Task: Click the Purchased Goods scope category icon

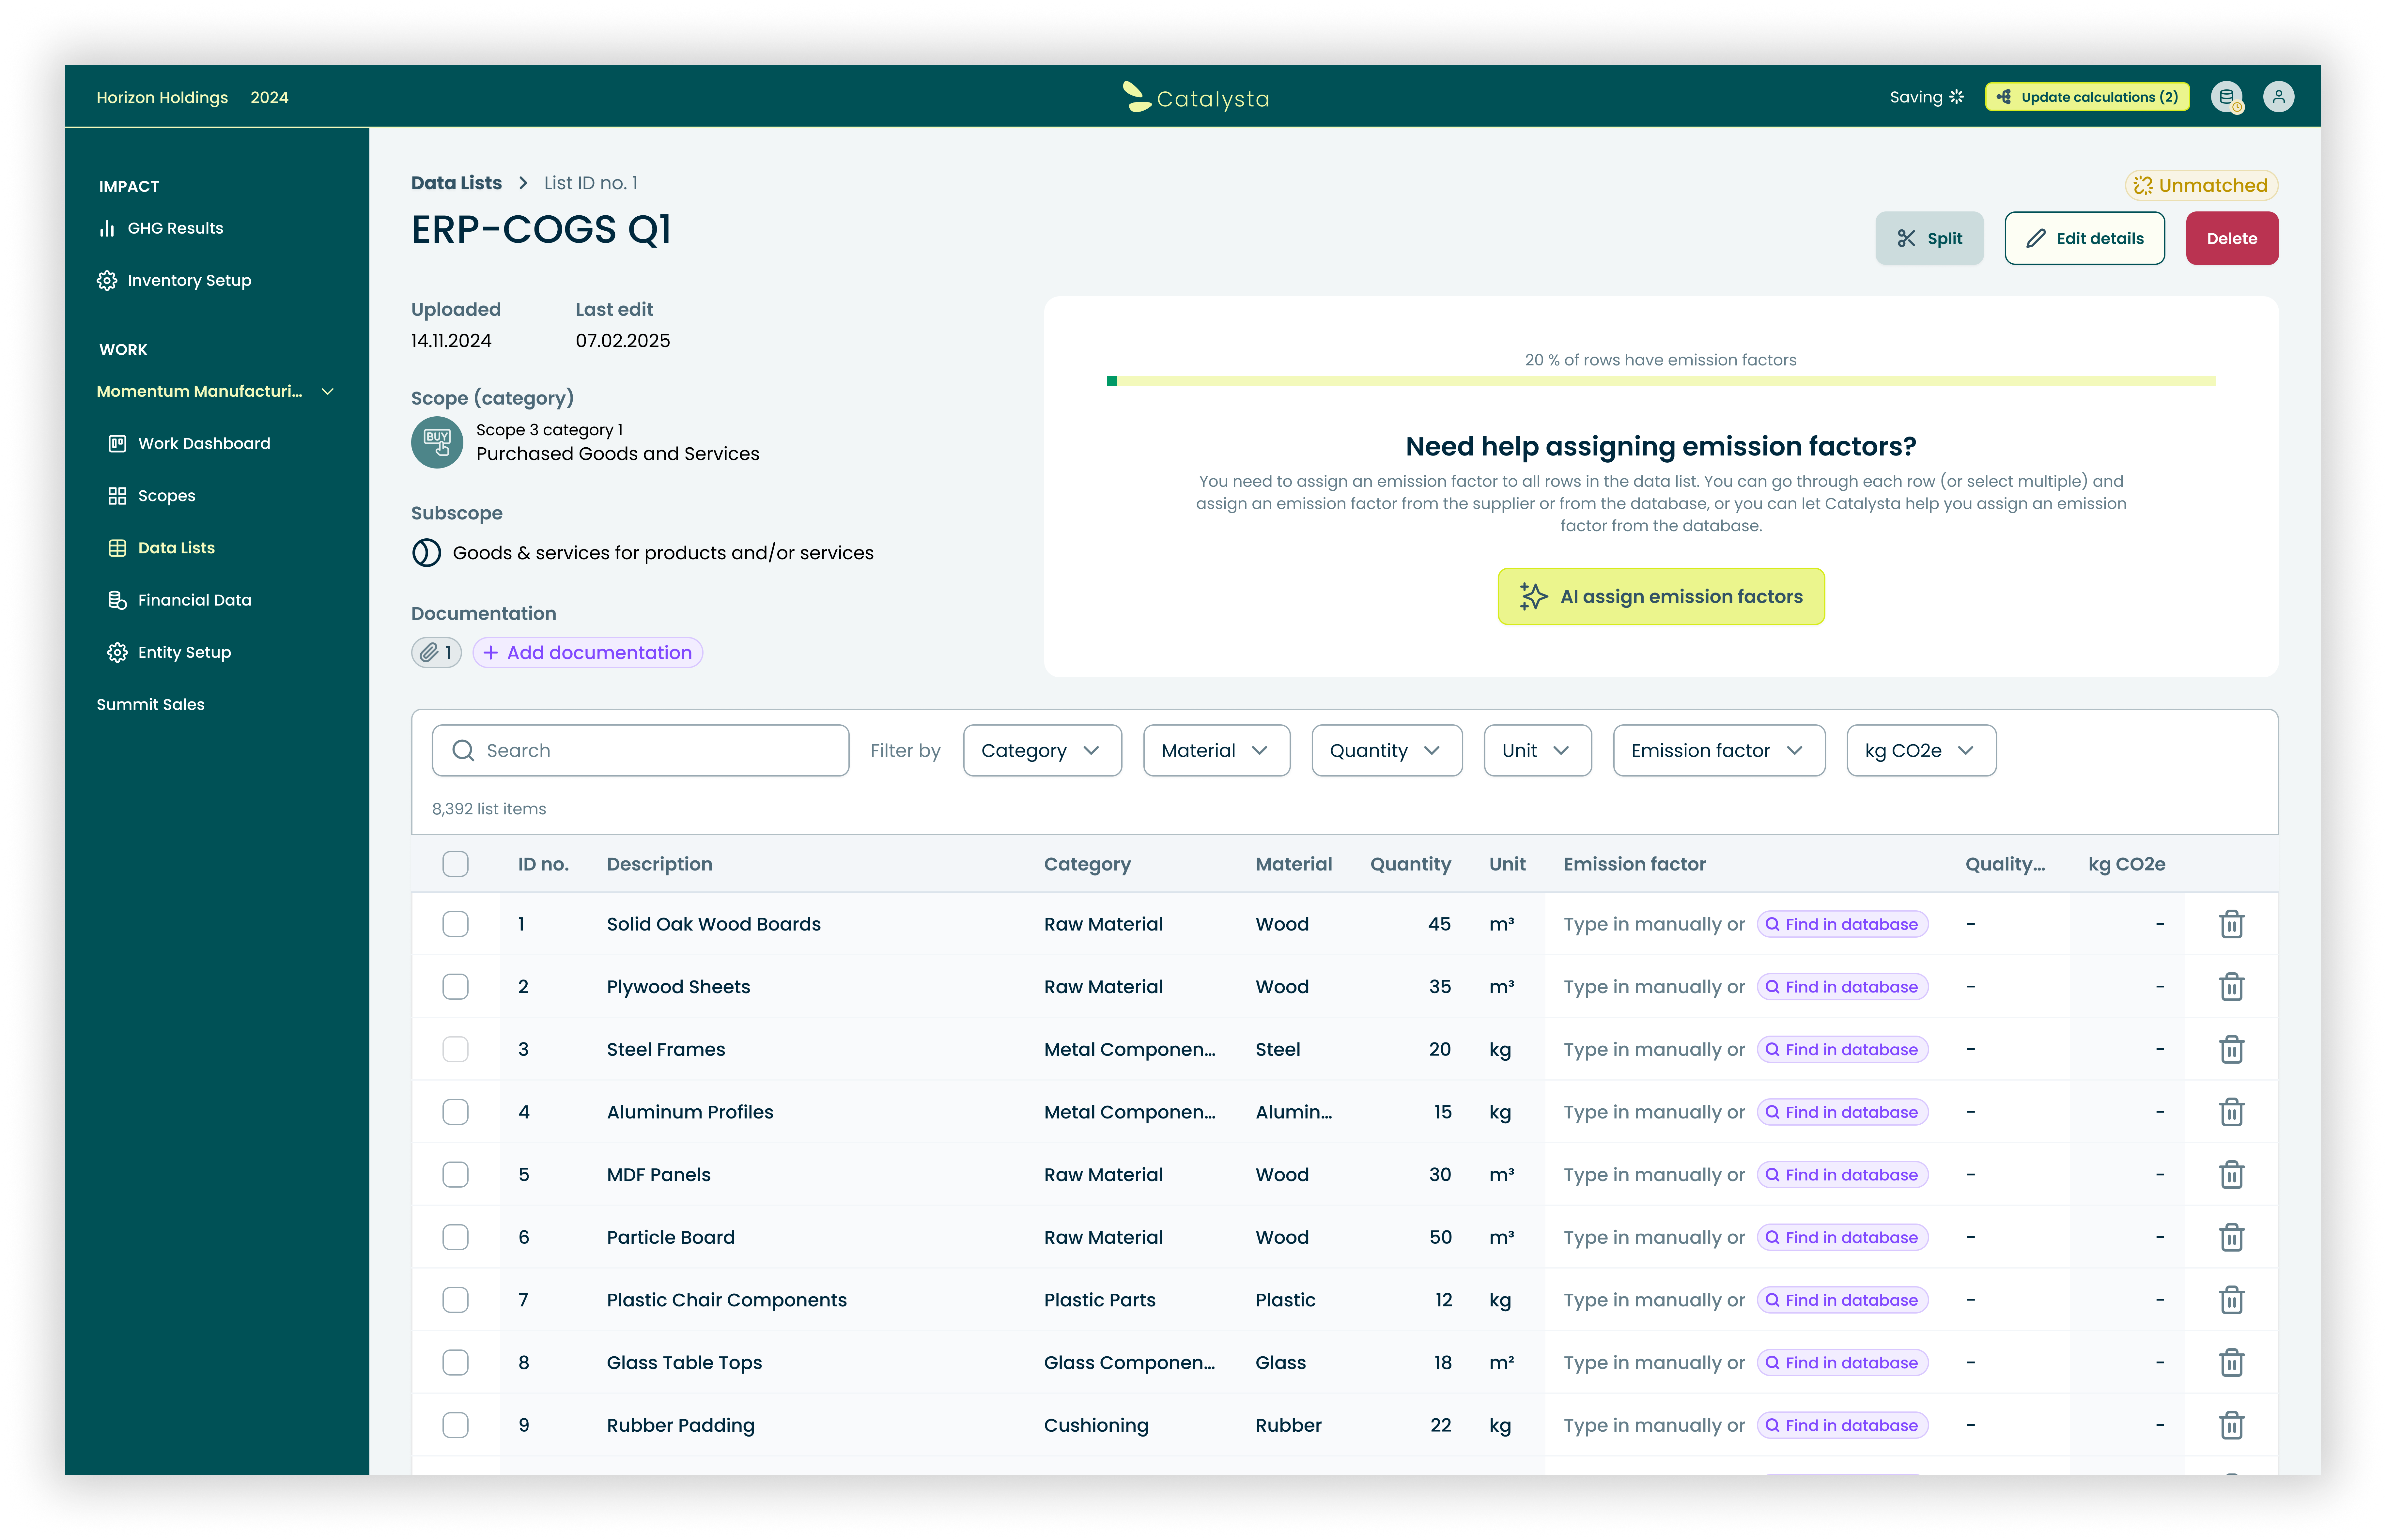Action: click(437, 442)
